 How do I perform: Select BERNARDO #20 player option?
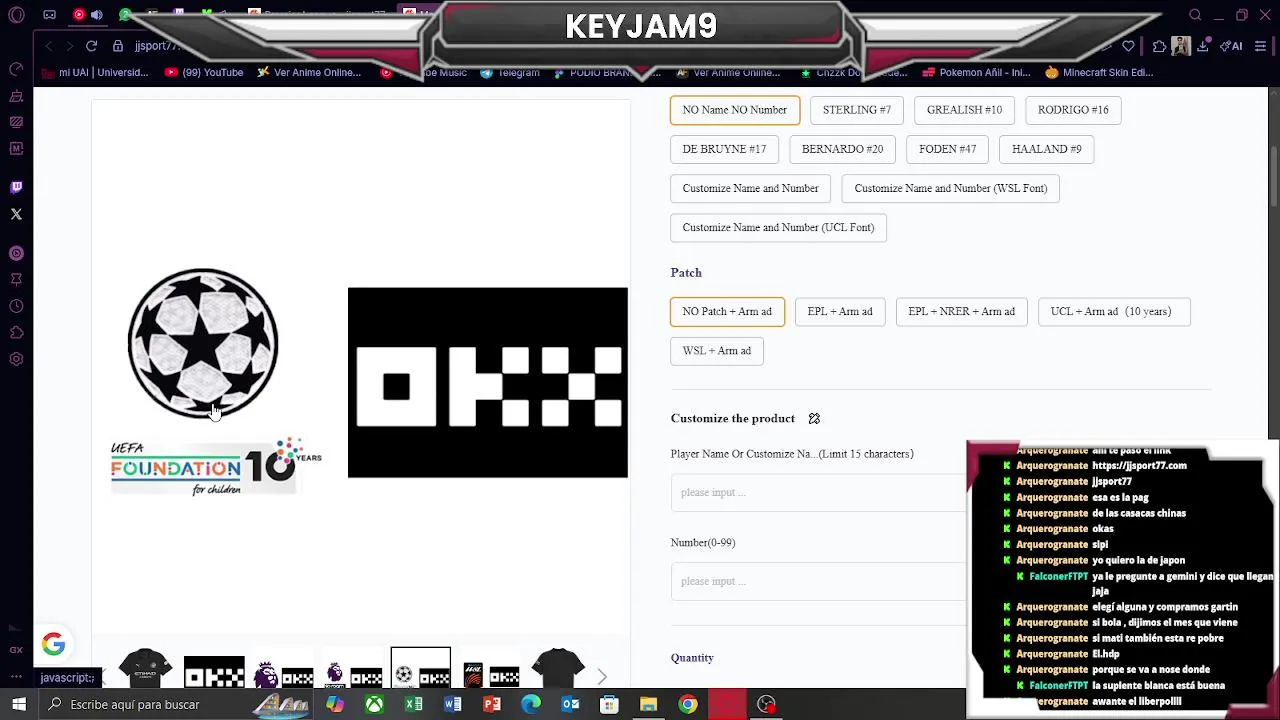(842, 149)
